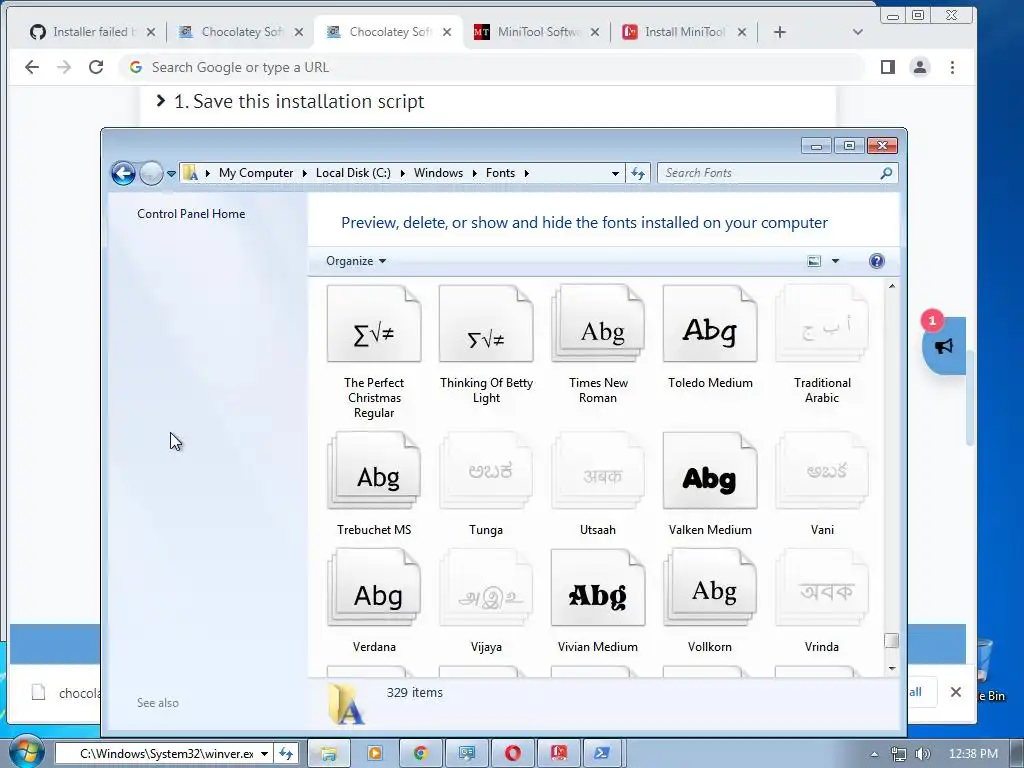Open the Organize menu
1024x768 pixels.
click(x=356, y=261)
